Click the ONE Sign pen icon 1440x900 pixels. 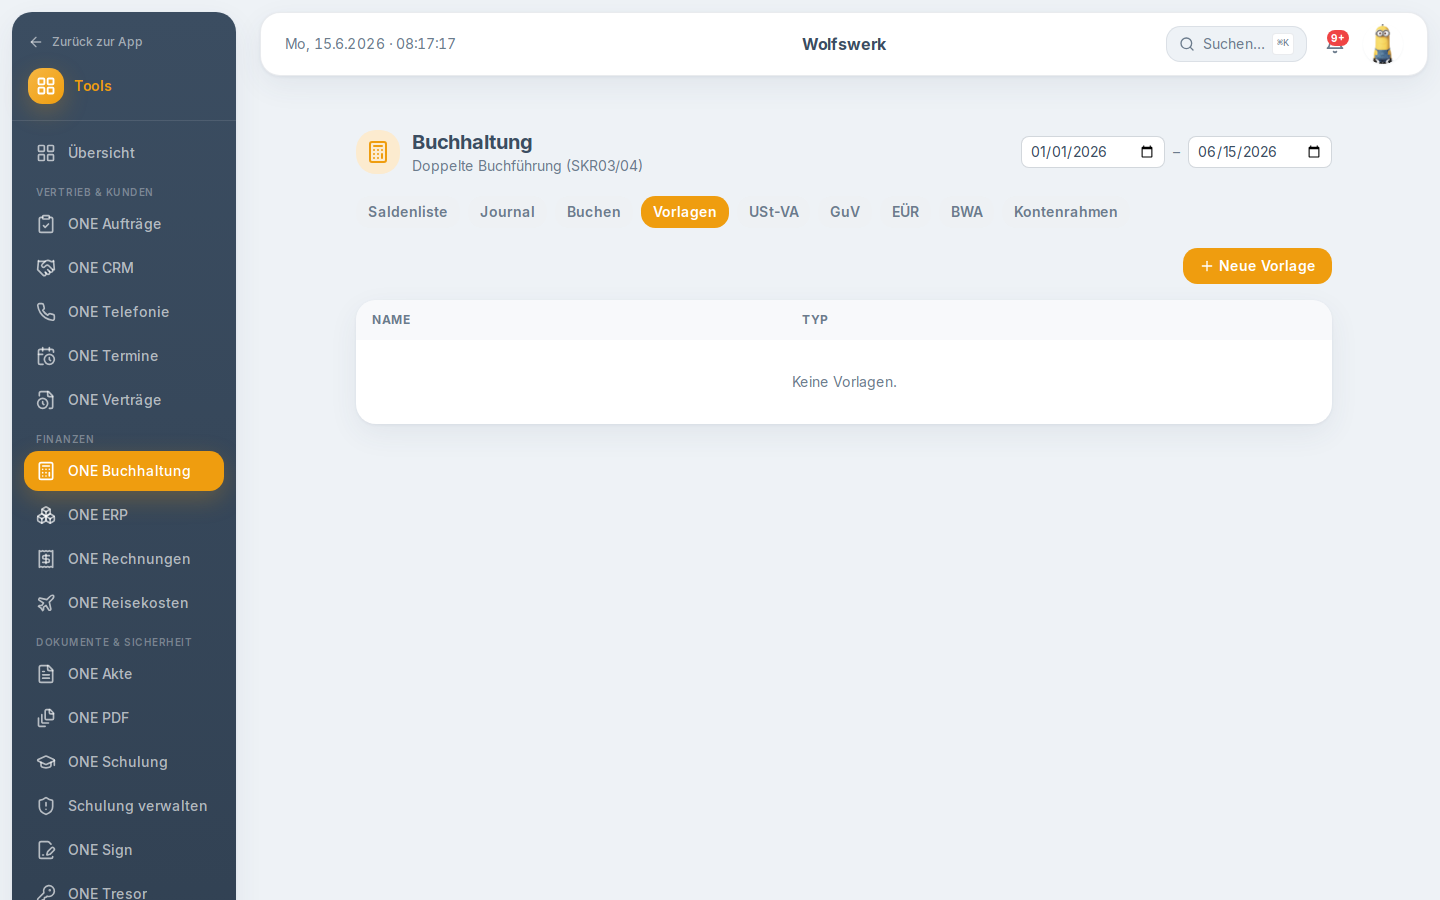pyautogui.click(x=46, y=850)
